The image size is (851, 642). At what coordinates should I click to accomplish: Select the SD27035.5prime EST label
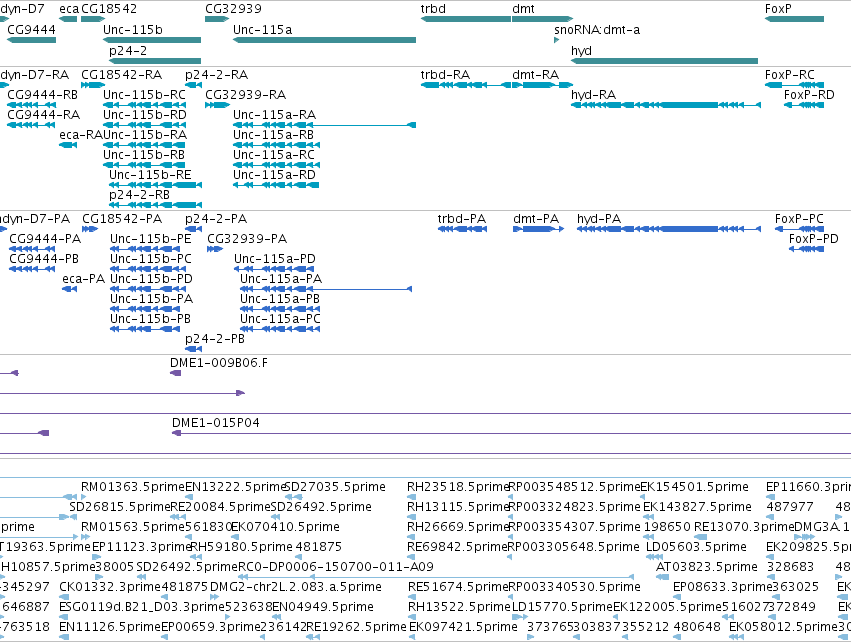click(x=335, y=487)
